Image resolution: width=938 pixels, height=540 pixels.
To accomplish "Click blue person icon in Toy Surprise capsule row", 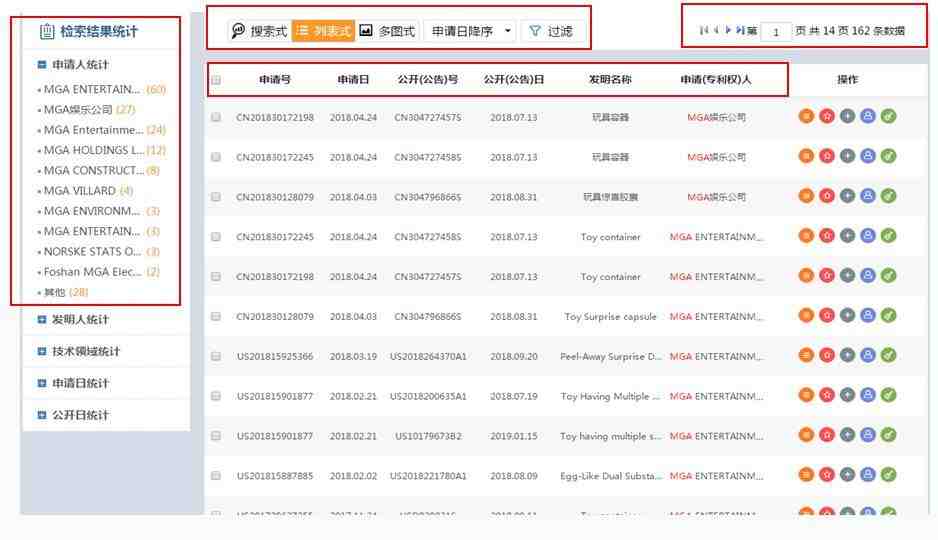I will point(868,316).
